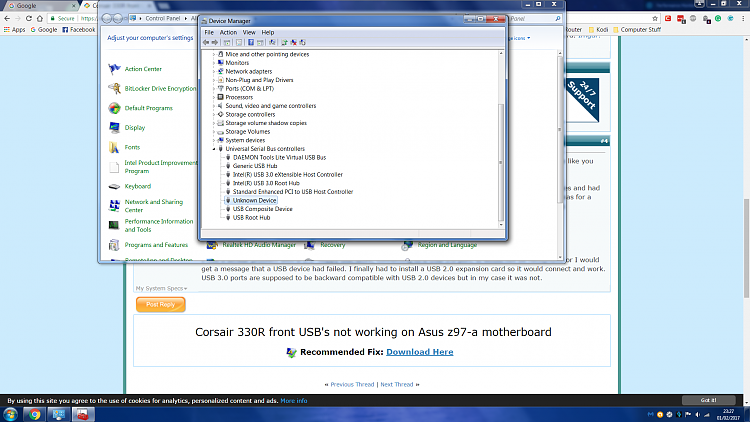This screenshot has width=750, height=422.
Task: Open Region and Language link
Action: [x=447, y=245]
